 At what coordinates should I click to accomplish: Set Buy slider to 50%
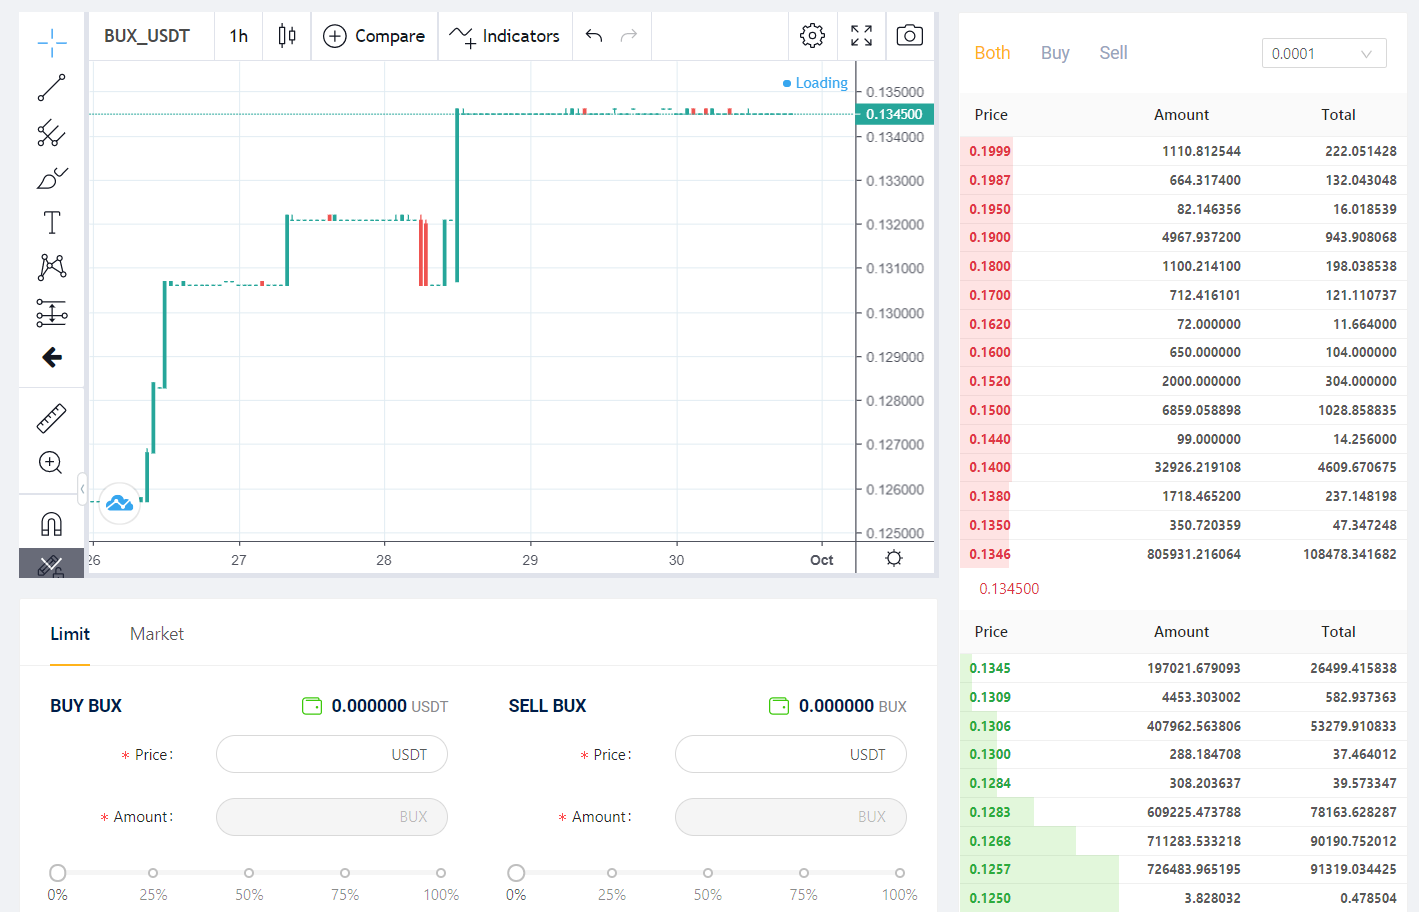[x=249, y=873]
